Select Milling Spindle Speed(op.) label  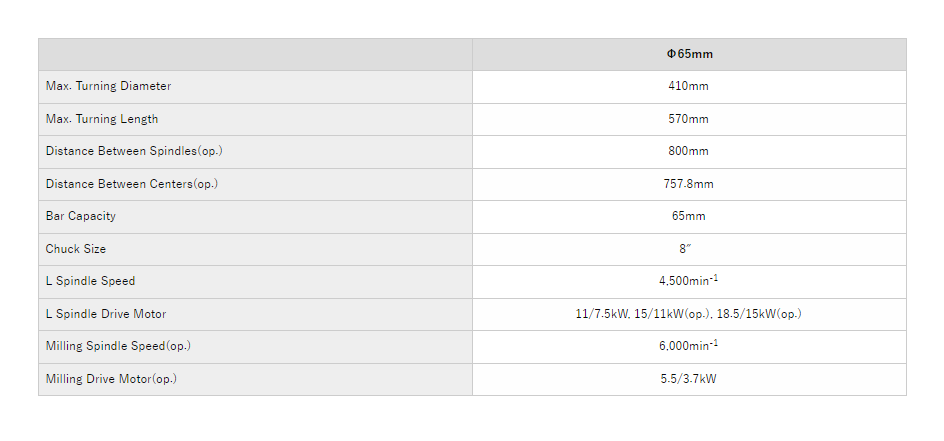(x=118, y=346)
